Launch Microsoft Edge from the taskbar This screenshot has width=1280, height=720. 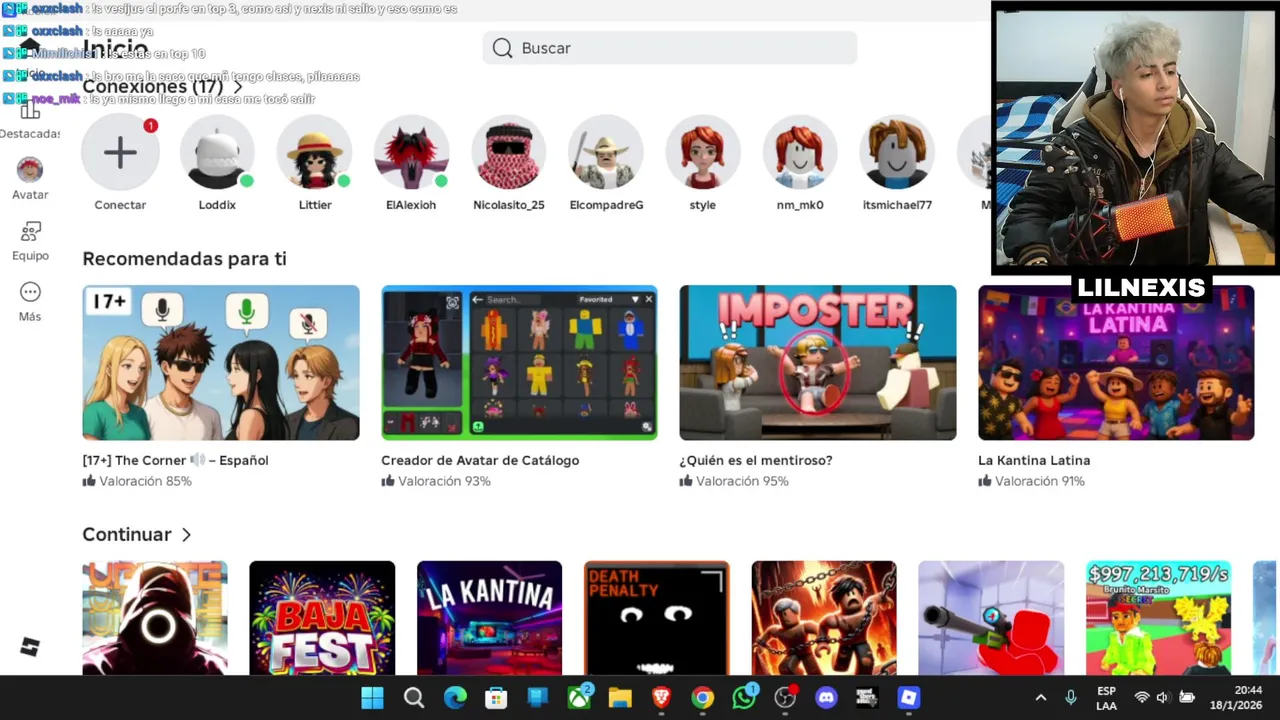(x=455, y=698)
